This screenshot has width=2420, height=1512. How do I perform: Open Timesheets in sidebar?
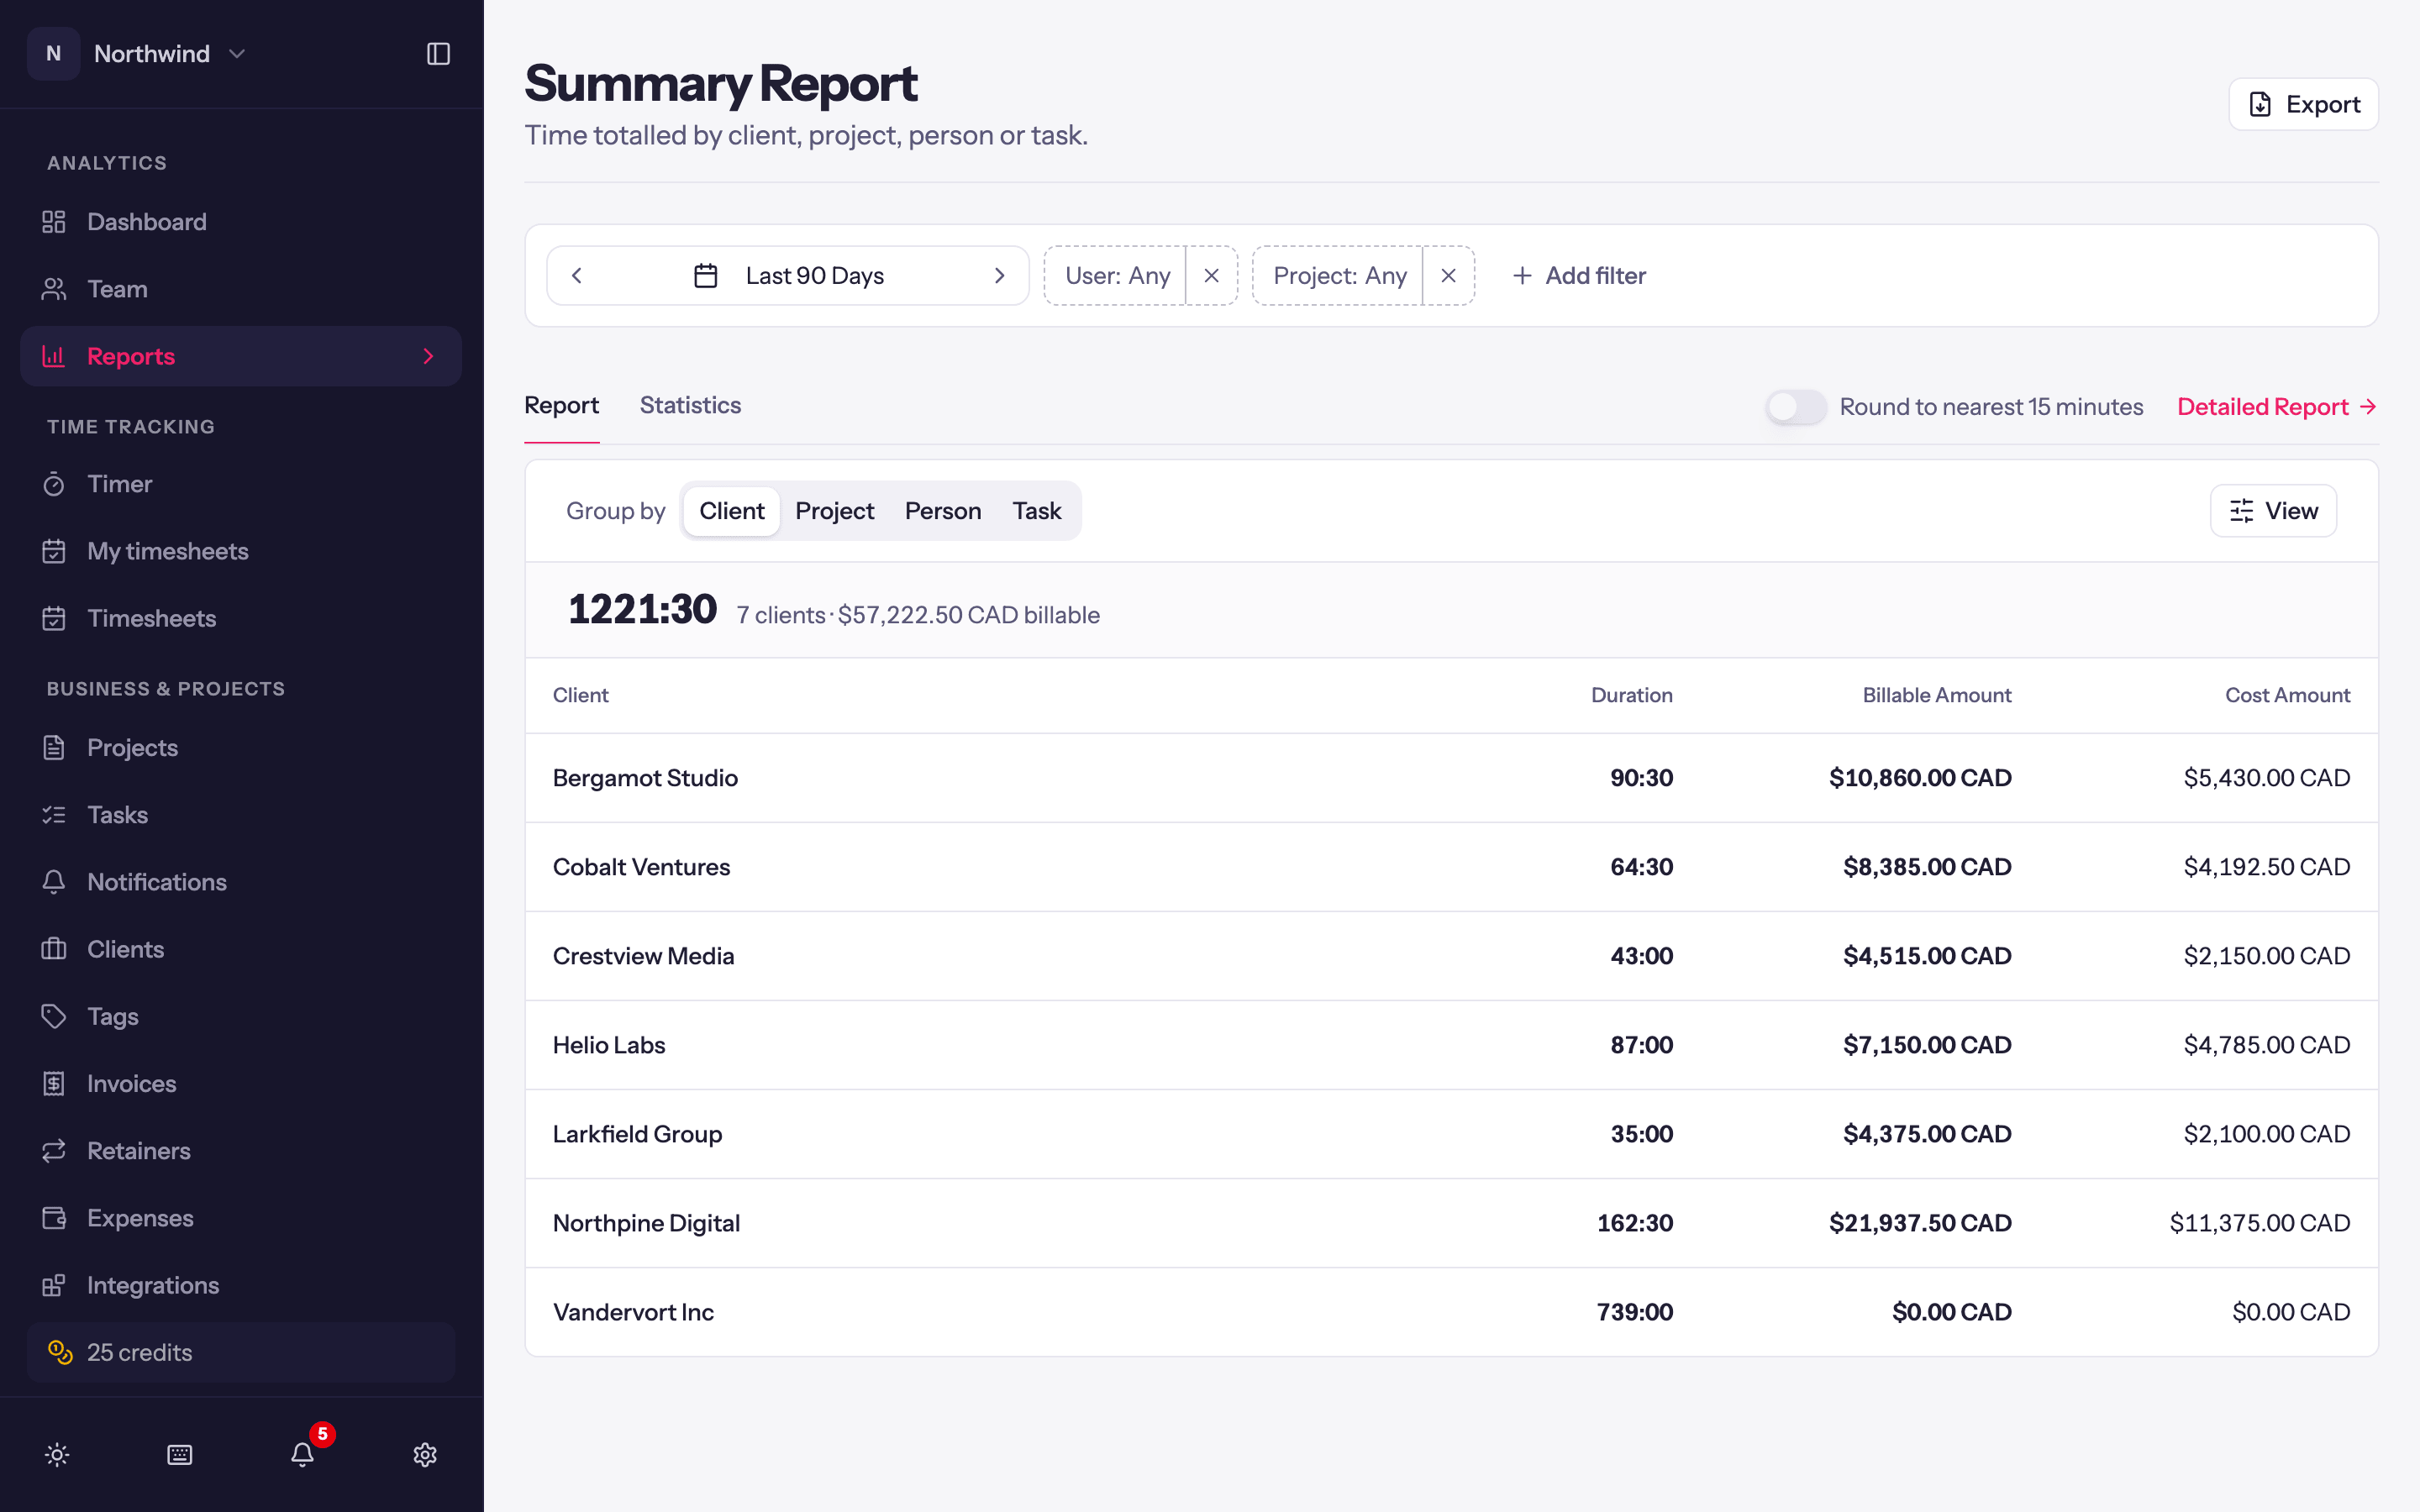coord(241,618)
